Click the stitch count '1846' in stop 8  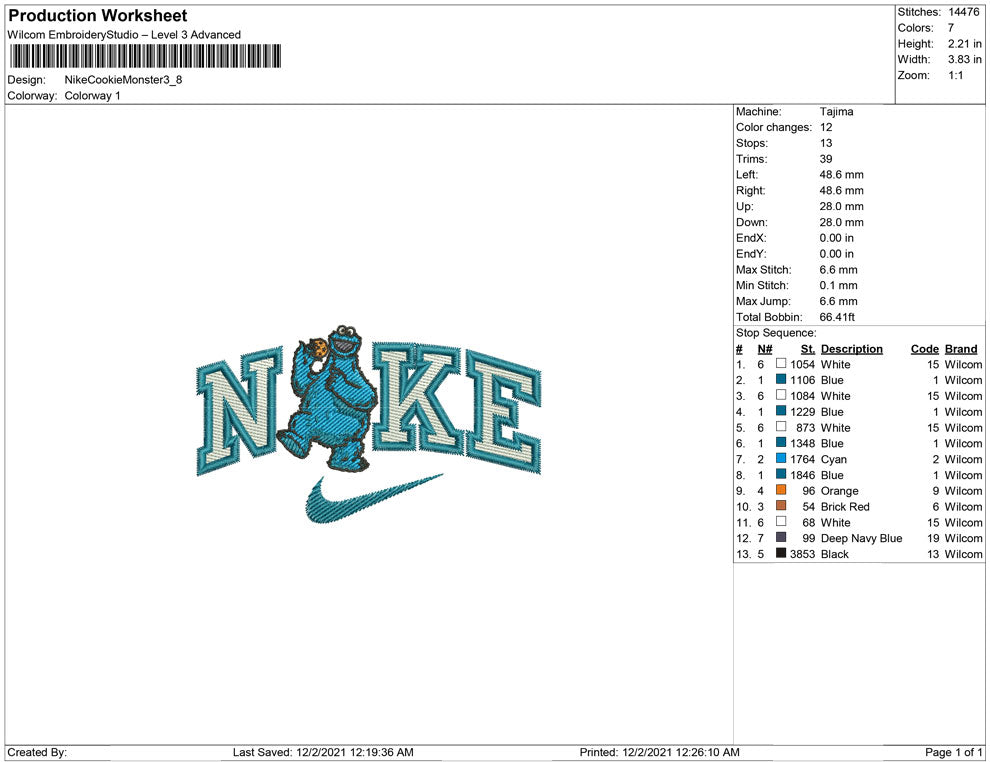[802, 475]
